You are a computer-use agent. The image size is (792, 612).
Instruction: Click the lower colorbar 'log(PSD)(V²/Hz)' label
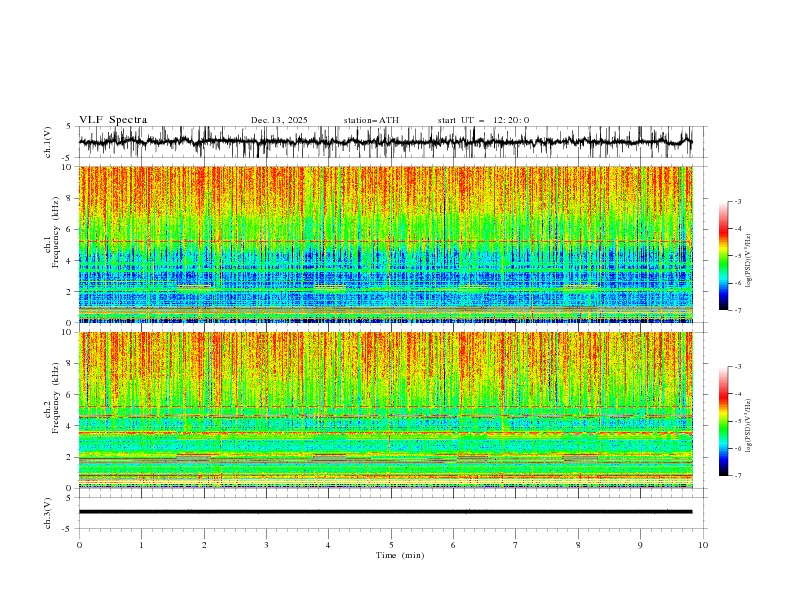click(x=749, y=426)
